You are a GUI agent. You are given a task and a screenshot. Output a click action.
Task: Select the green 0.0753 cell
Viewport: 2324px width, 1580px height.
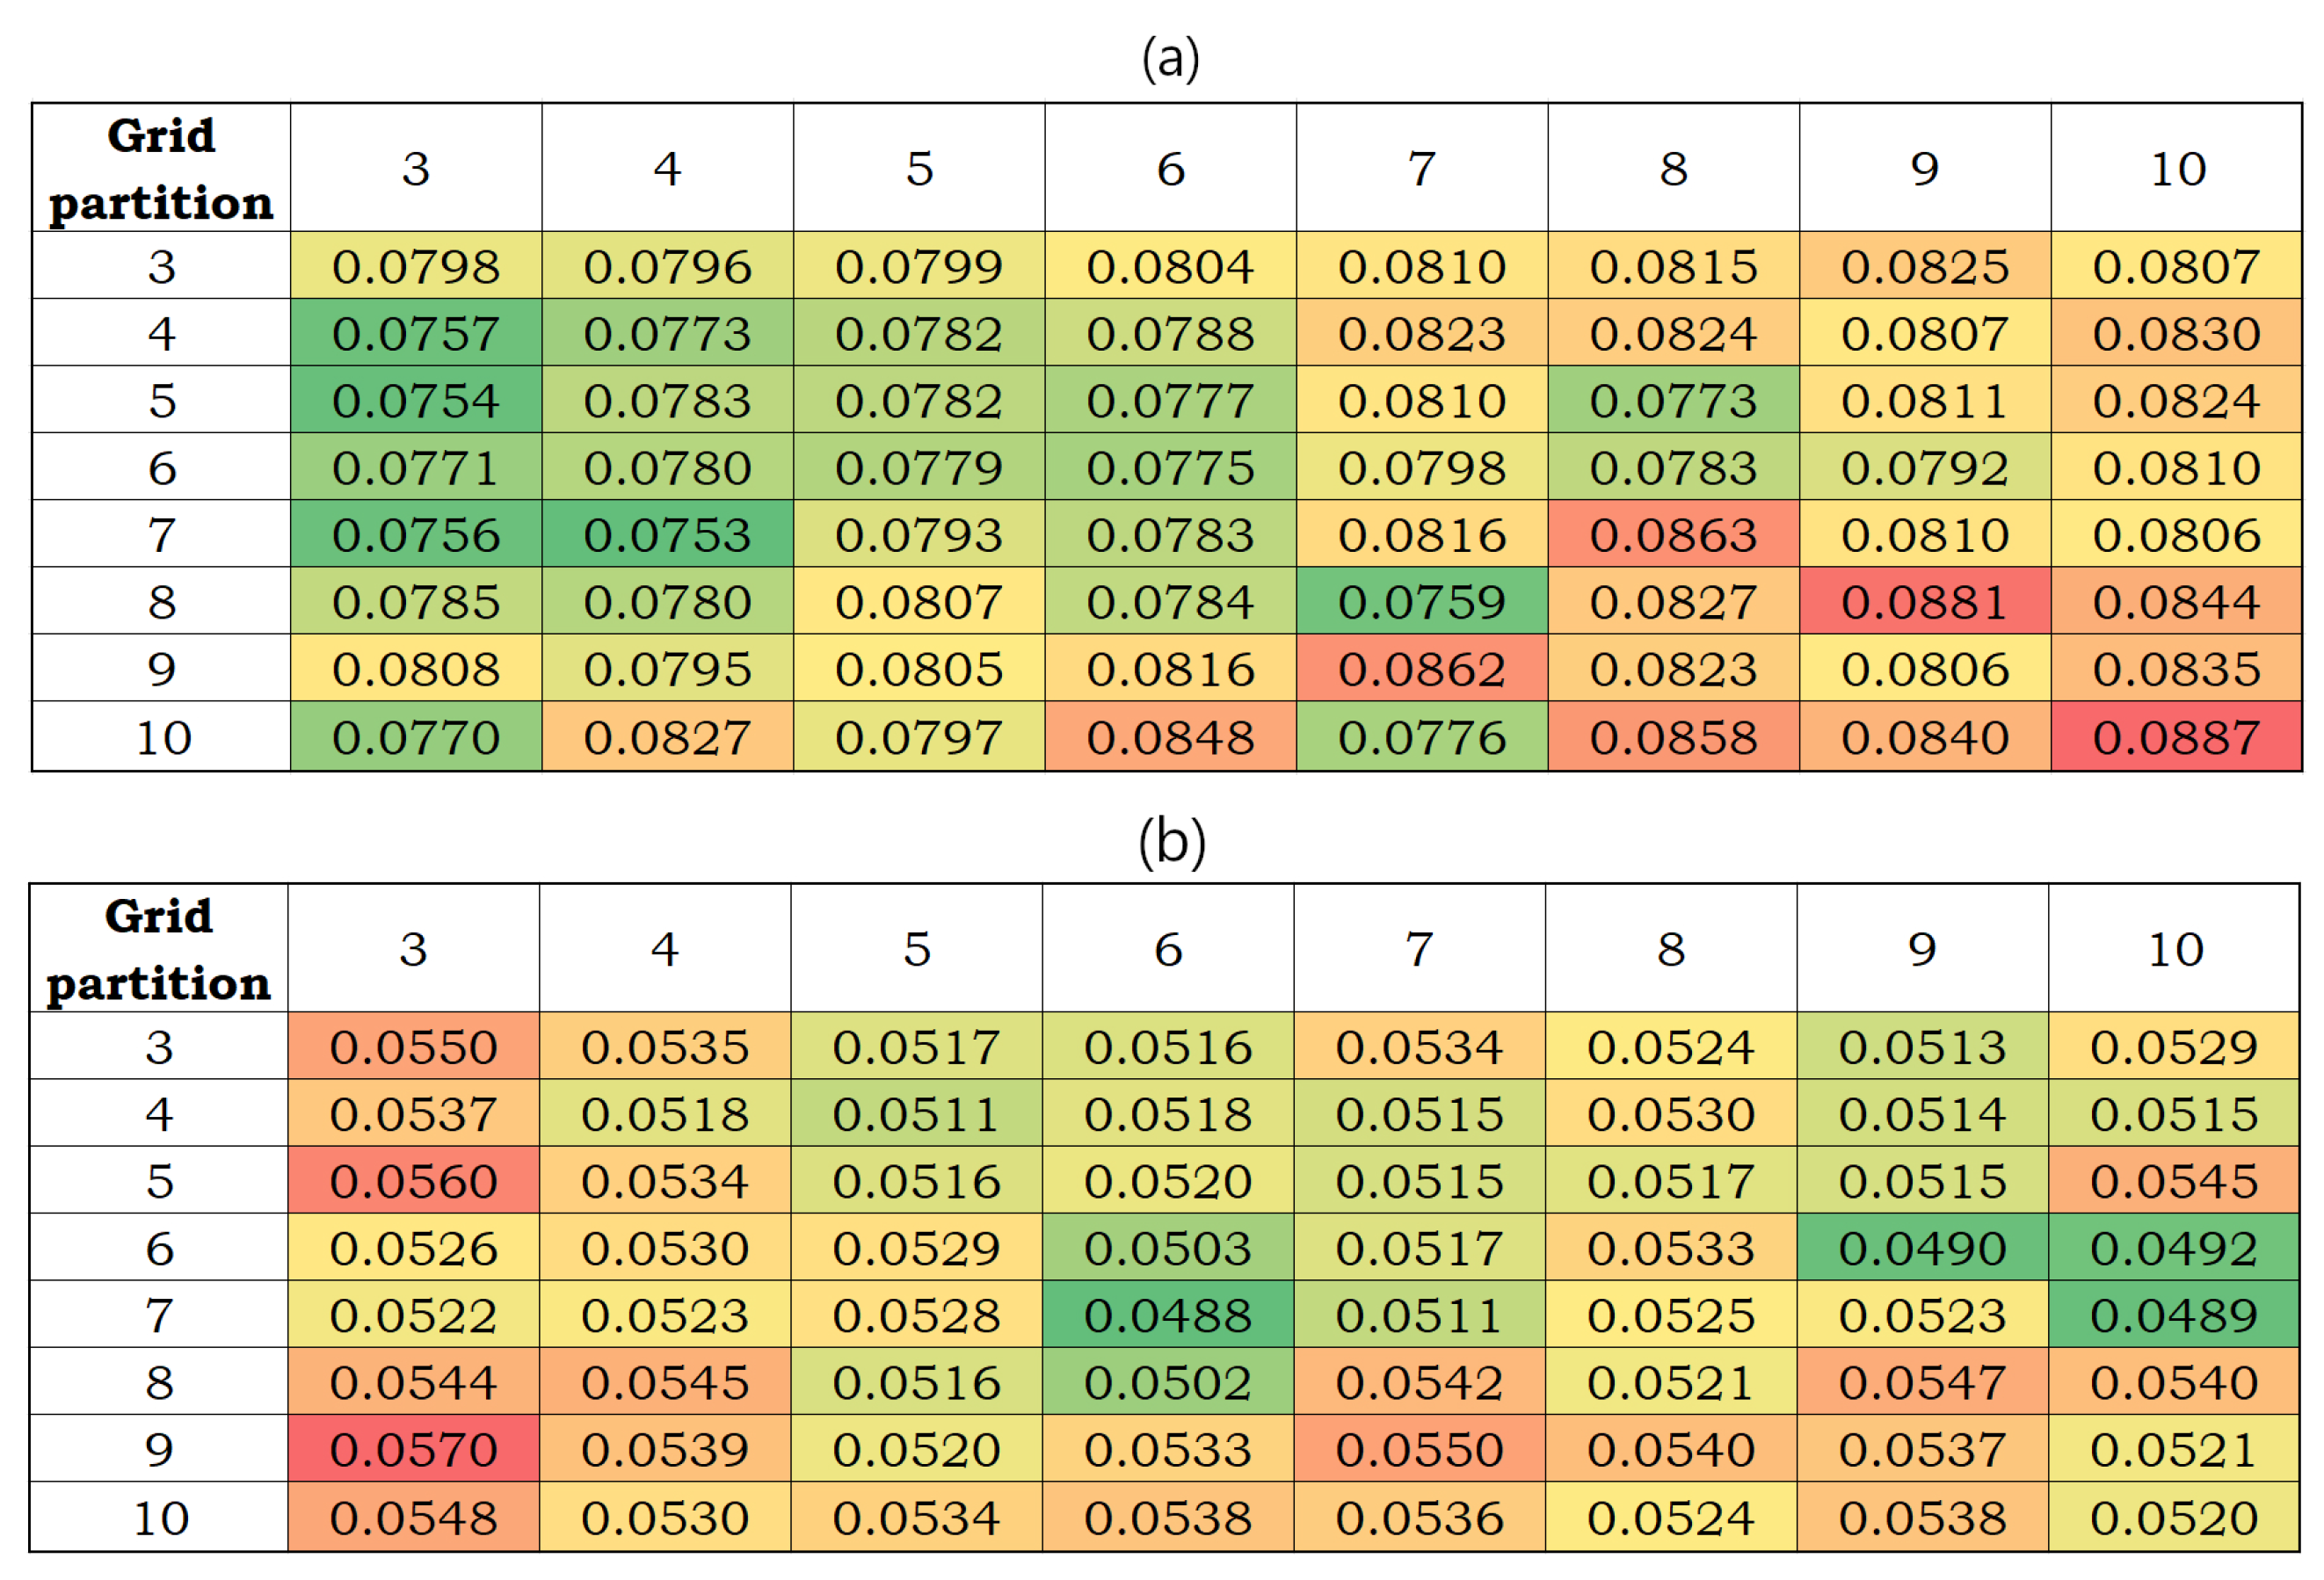point(667,535)
